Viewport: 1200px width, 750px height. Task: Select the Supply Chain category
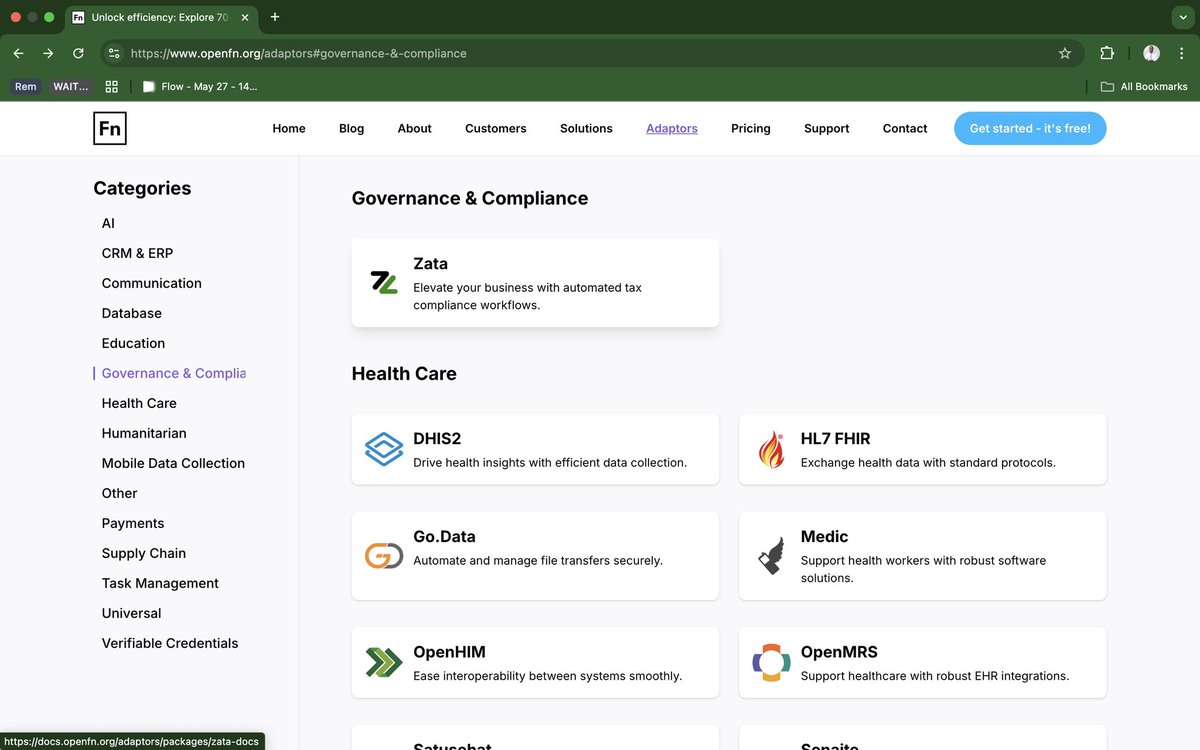tap(144, 553)
